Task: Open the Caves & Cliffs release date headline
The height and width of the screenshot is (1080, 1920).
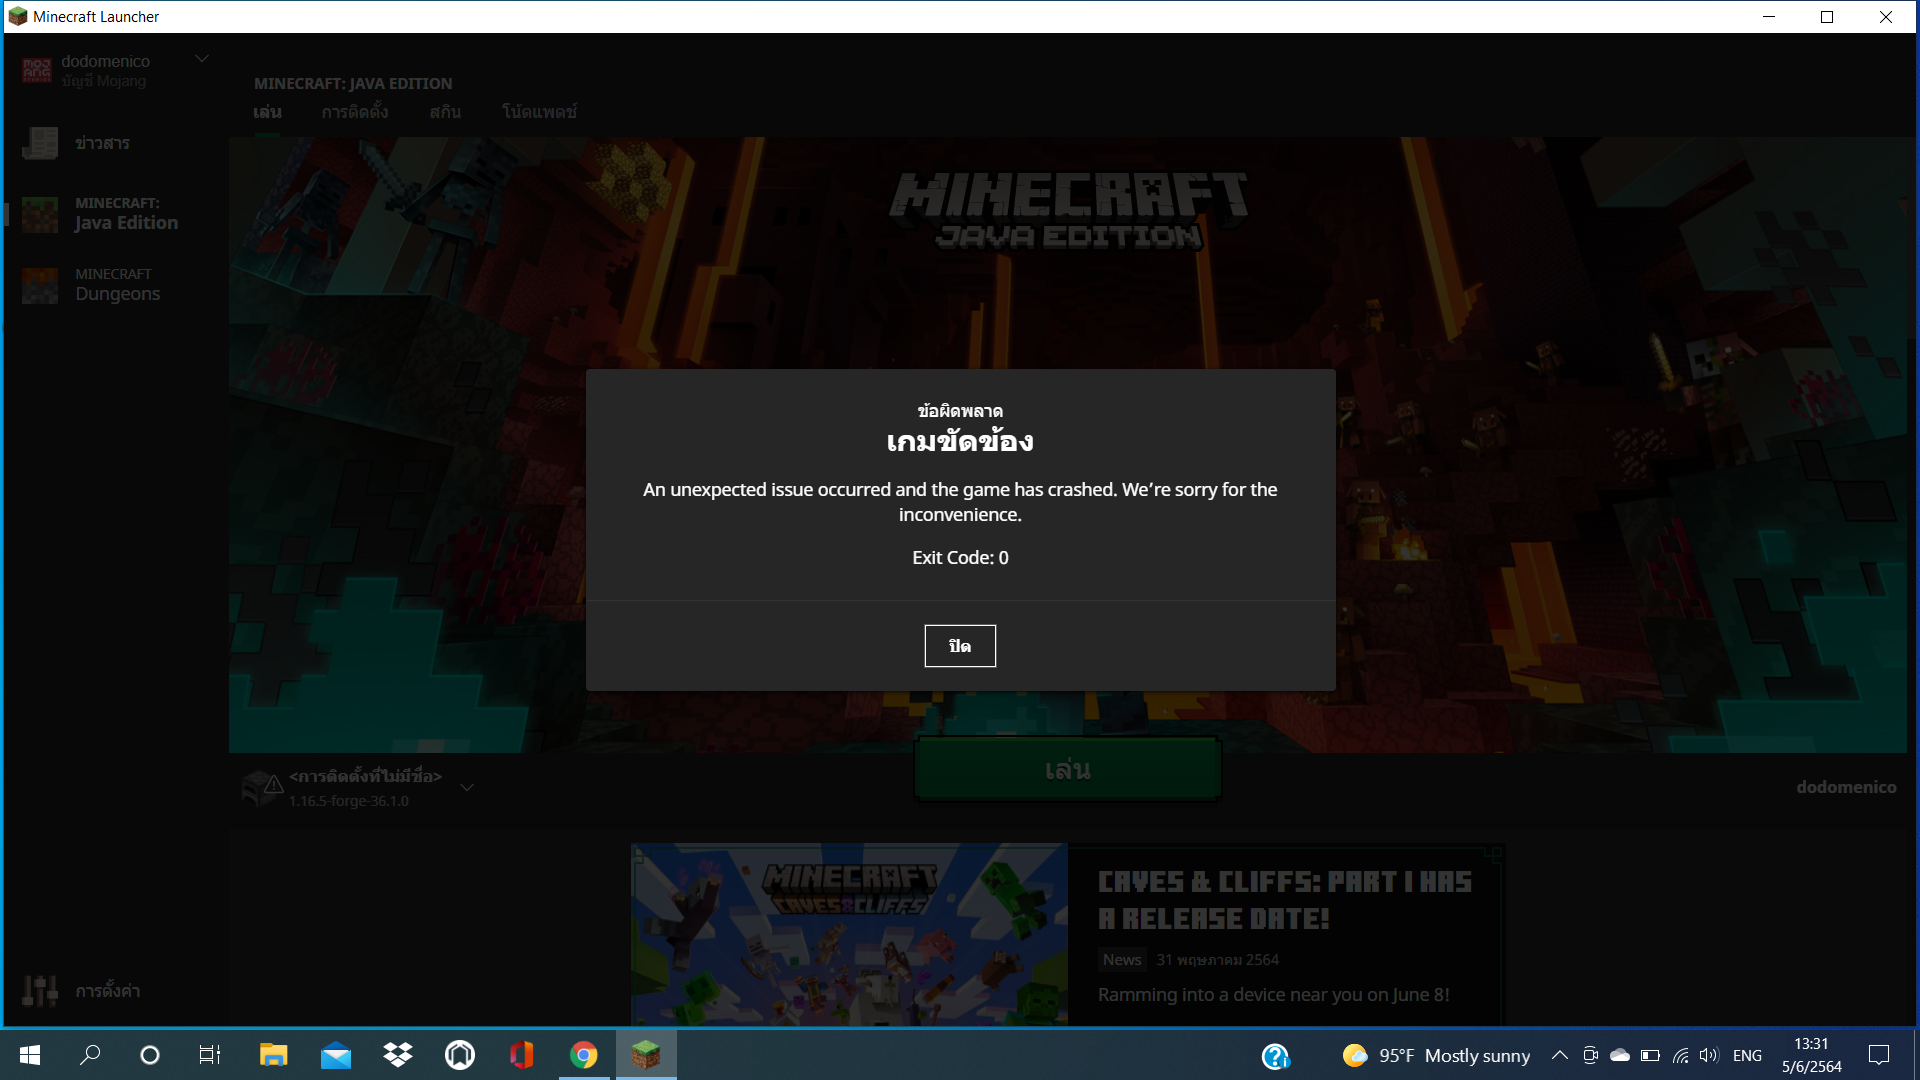Action: 1284,900
